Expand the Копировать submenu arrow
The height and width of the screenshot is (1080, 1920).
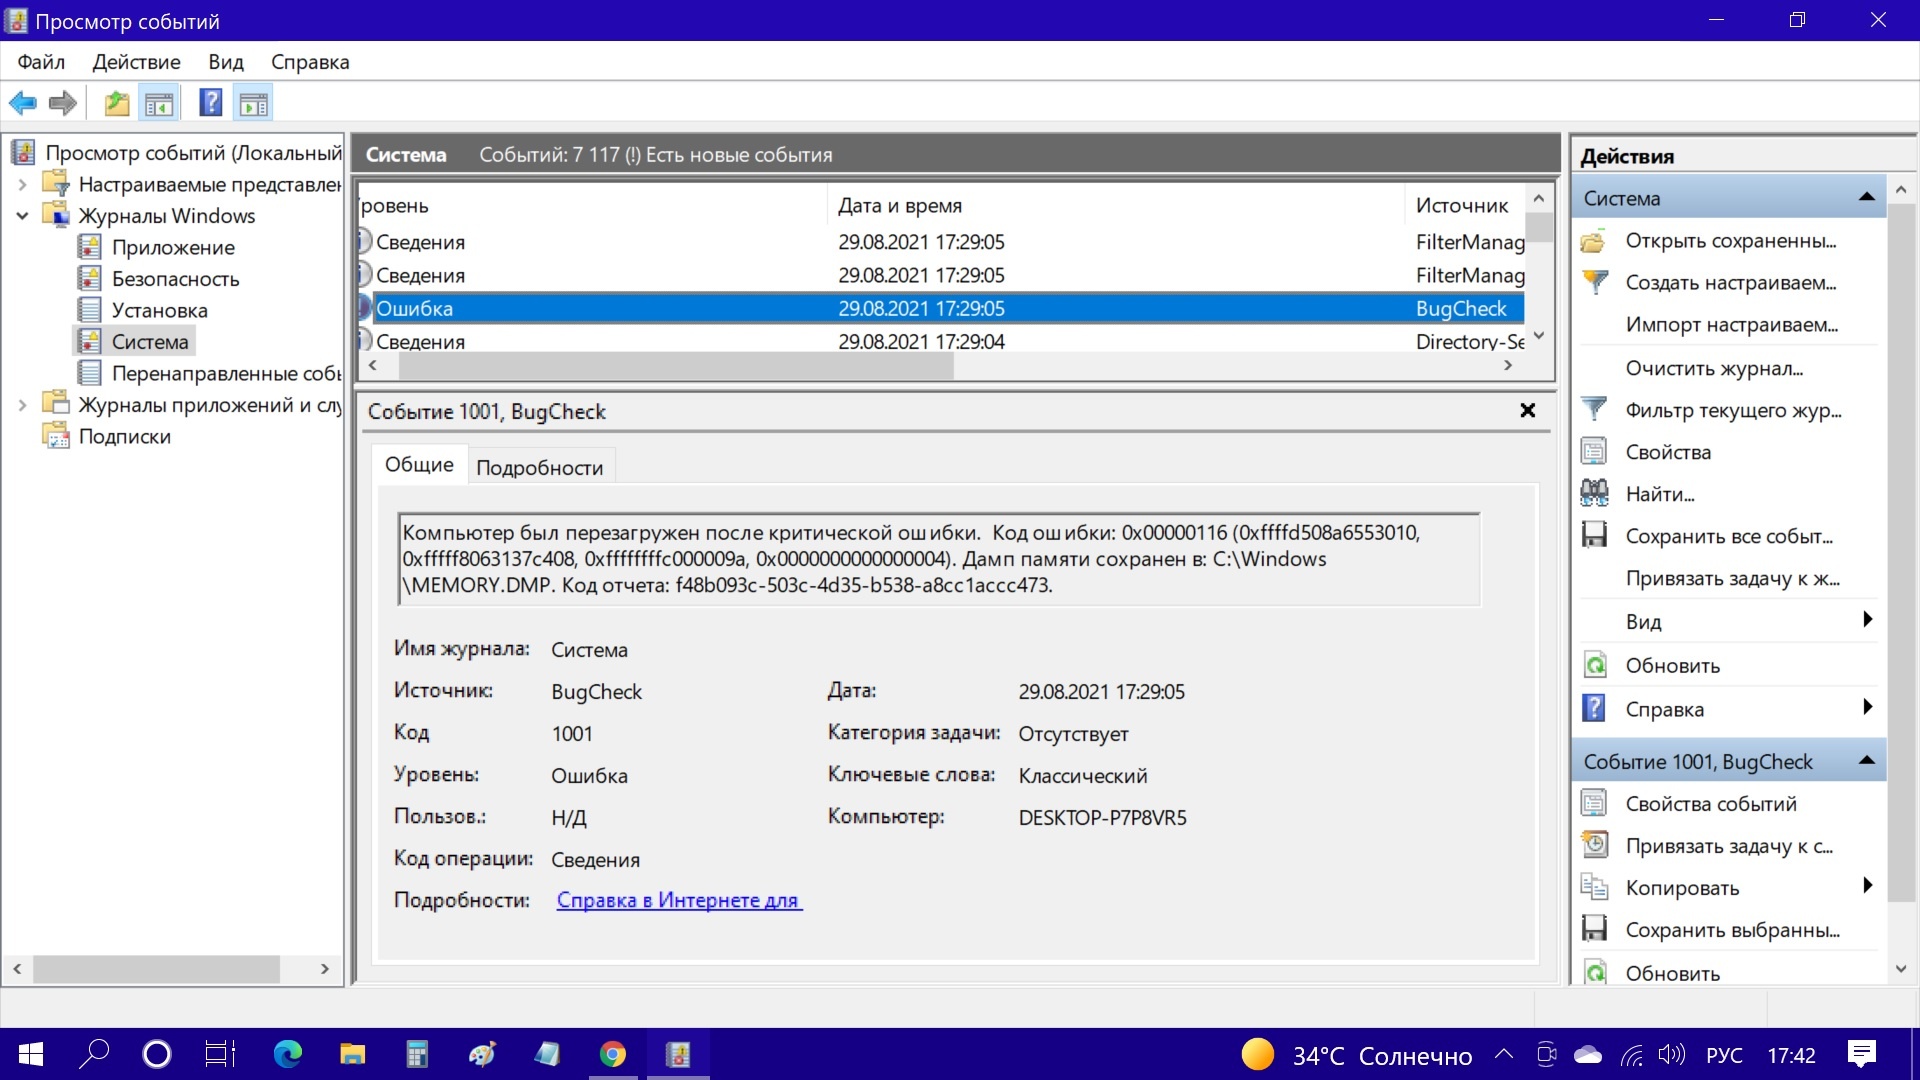pos(1866,887)
